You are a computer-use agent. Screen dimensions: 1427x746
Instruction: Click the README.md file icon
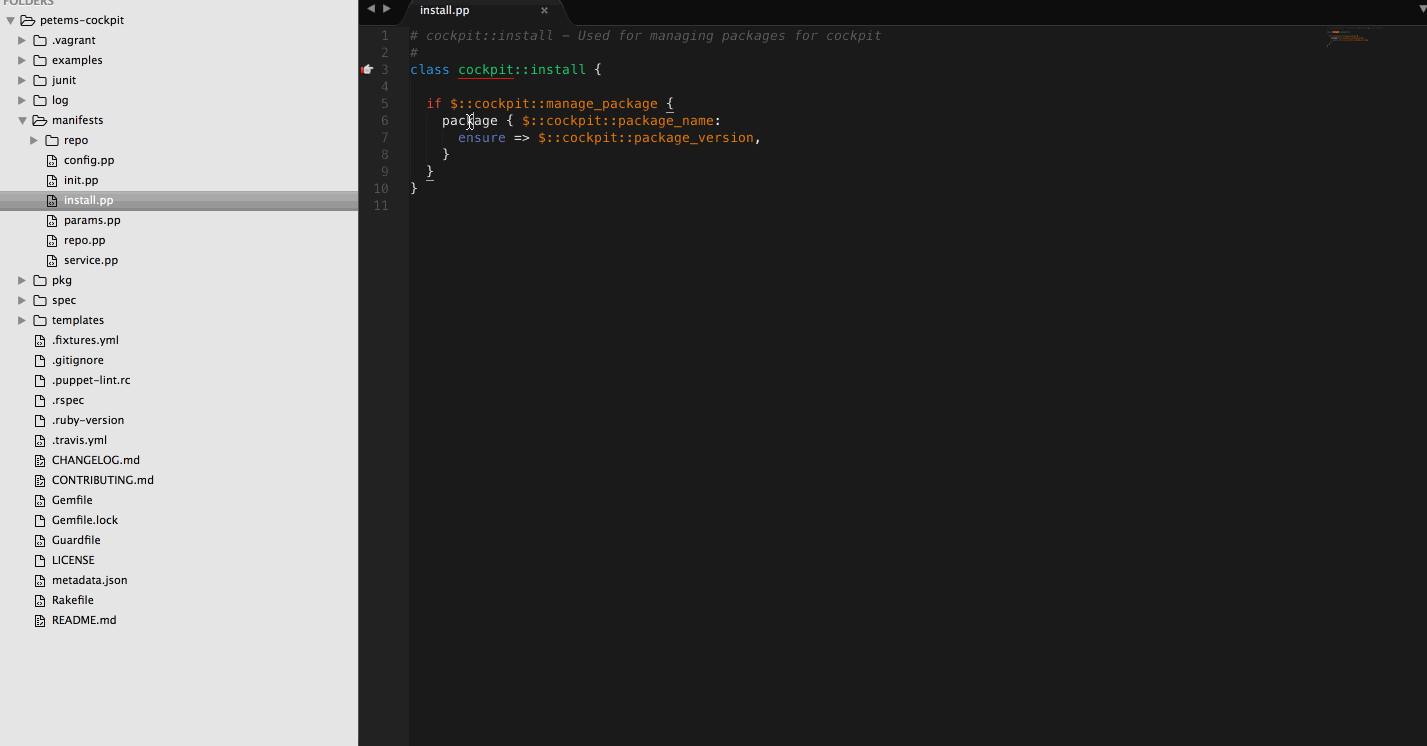pos(40,620)
